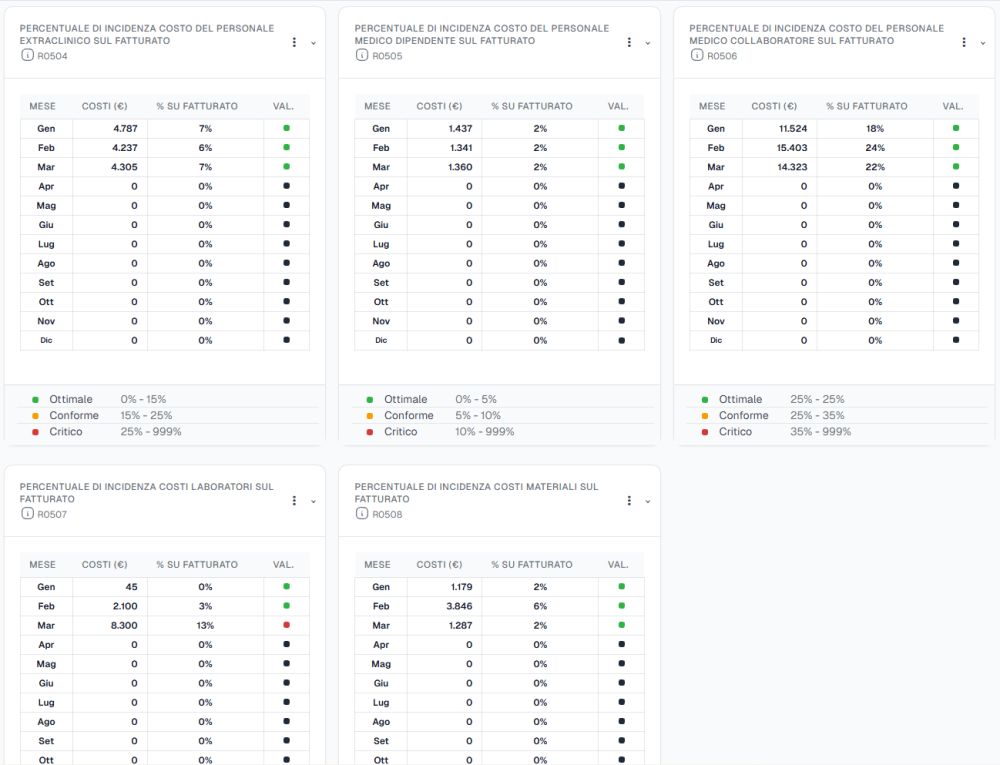Click the % SU FATTURATO header in R0504

pos(197,106)
